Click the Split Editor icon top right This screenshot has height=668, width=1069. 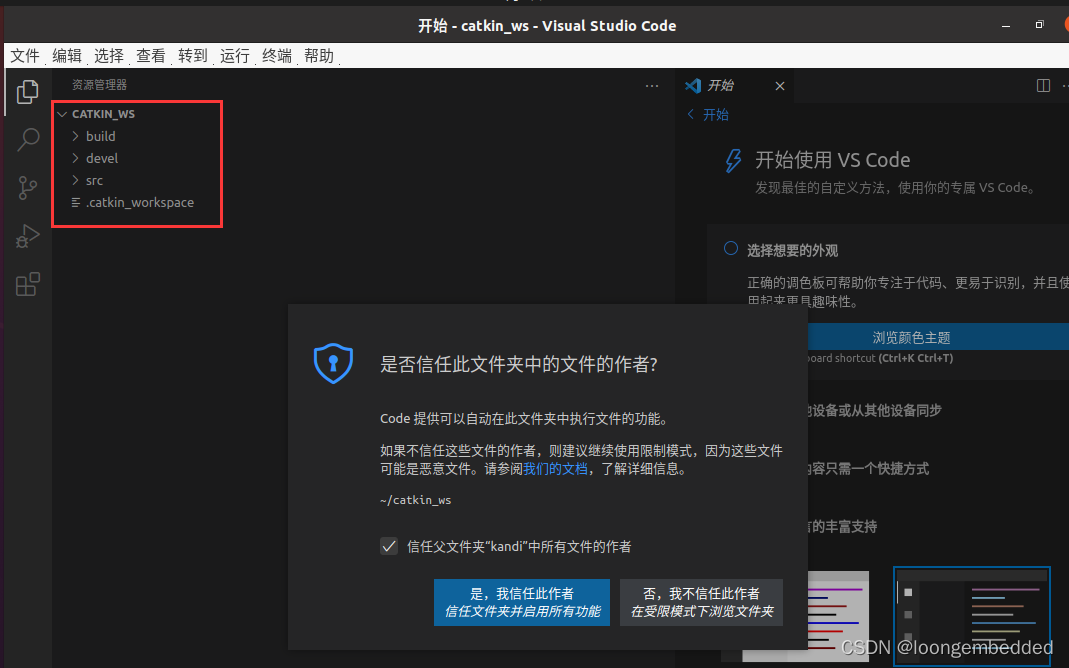pyautogui.click(x=1043, y=85)
